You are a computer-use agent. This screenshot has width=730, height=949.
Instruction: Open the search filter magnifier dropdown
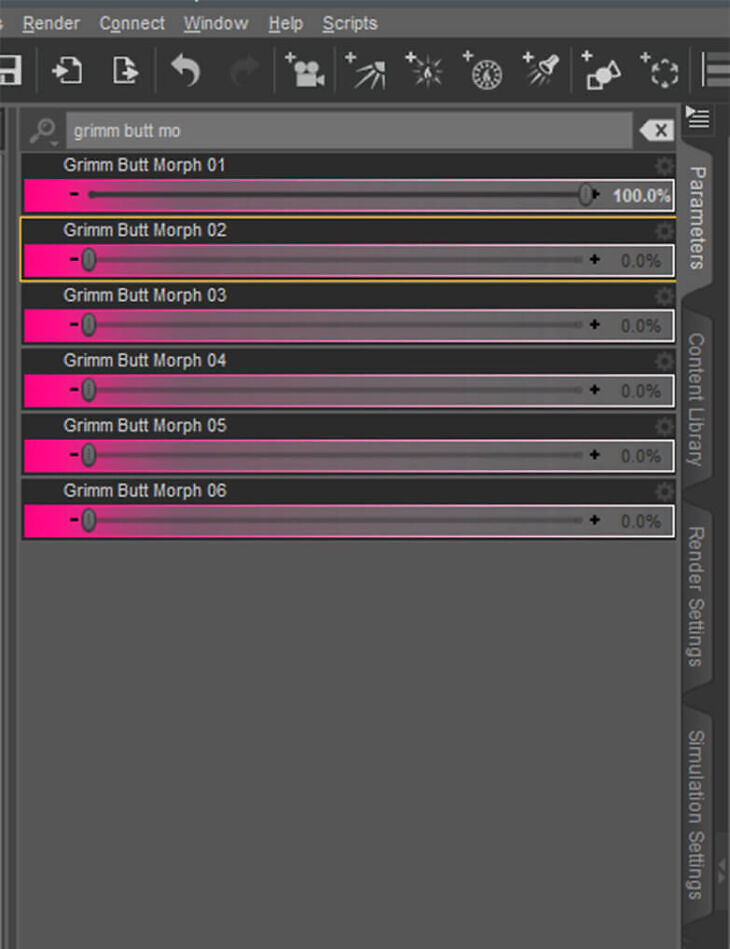tap(44, 131)
